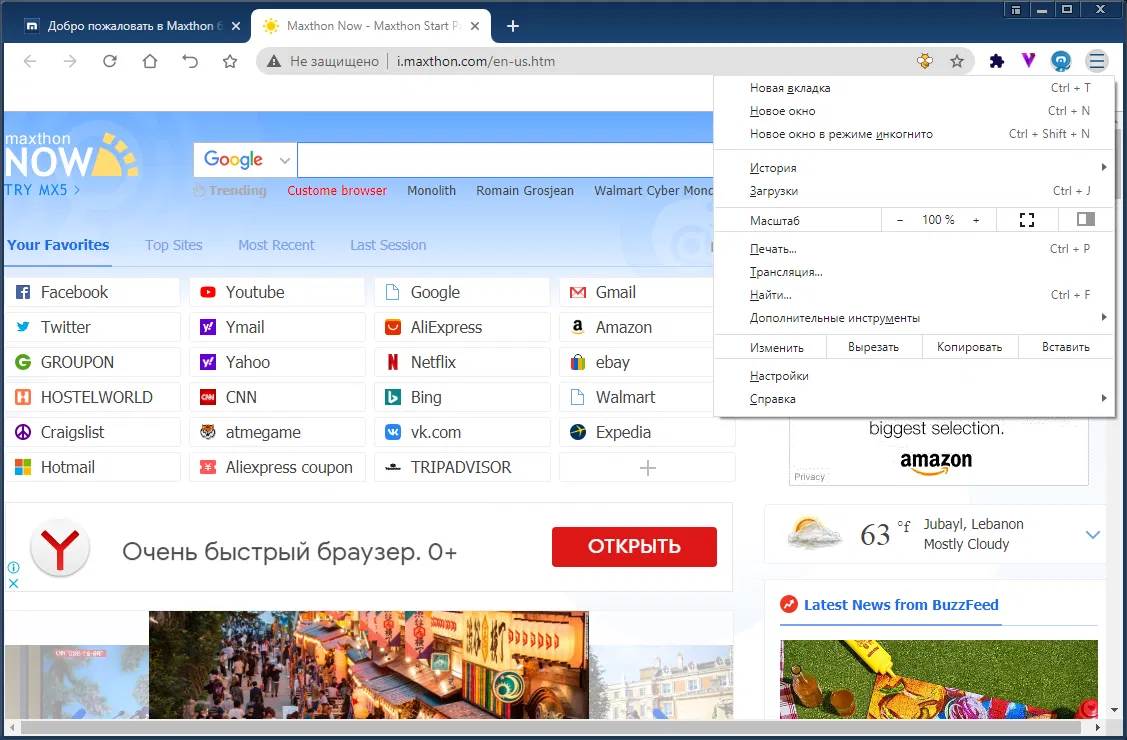Choose Печать from the menu
This screenshot has height=740, width=1127.
click(x=915, y=249)
